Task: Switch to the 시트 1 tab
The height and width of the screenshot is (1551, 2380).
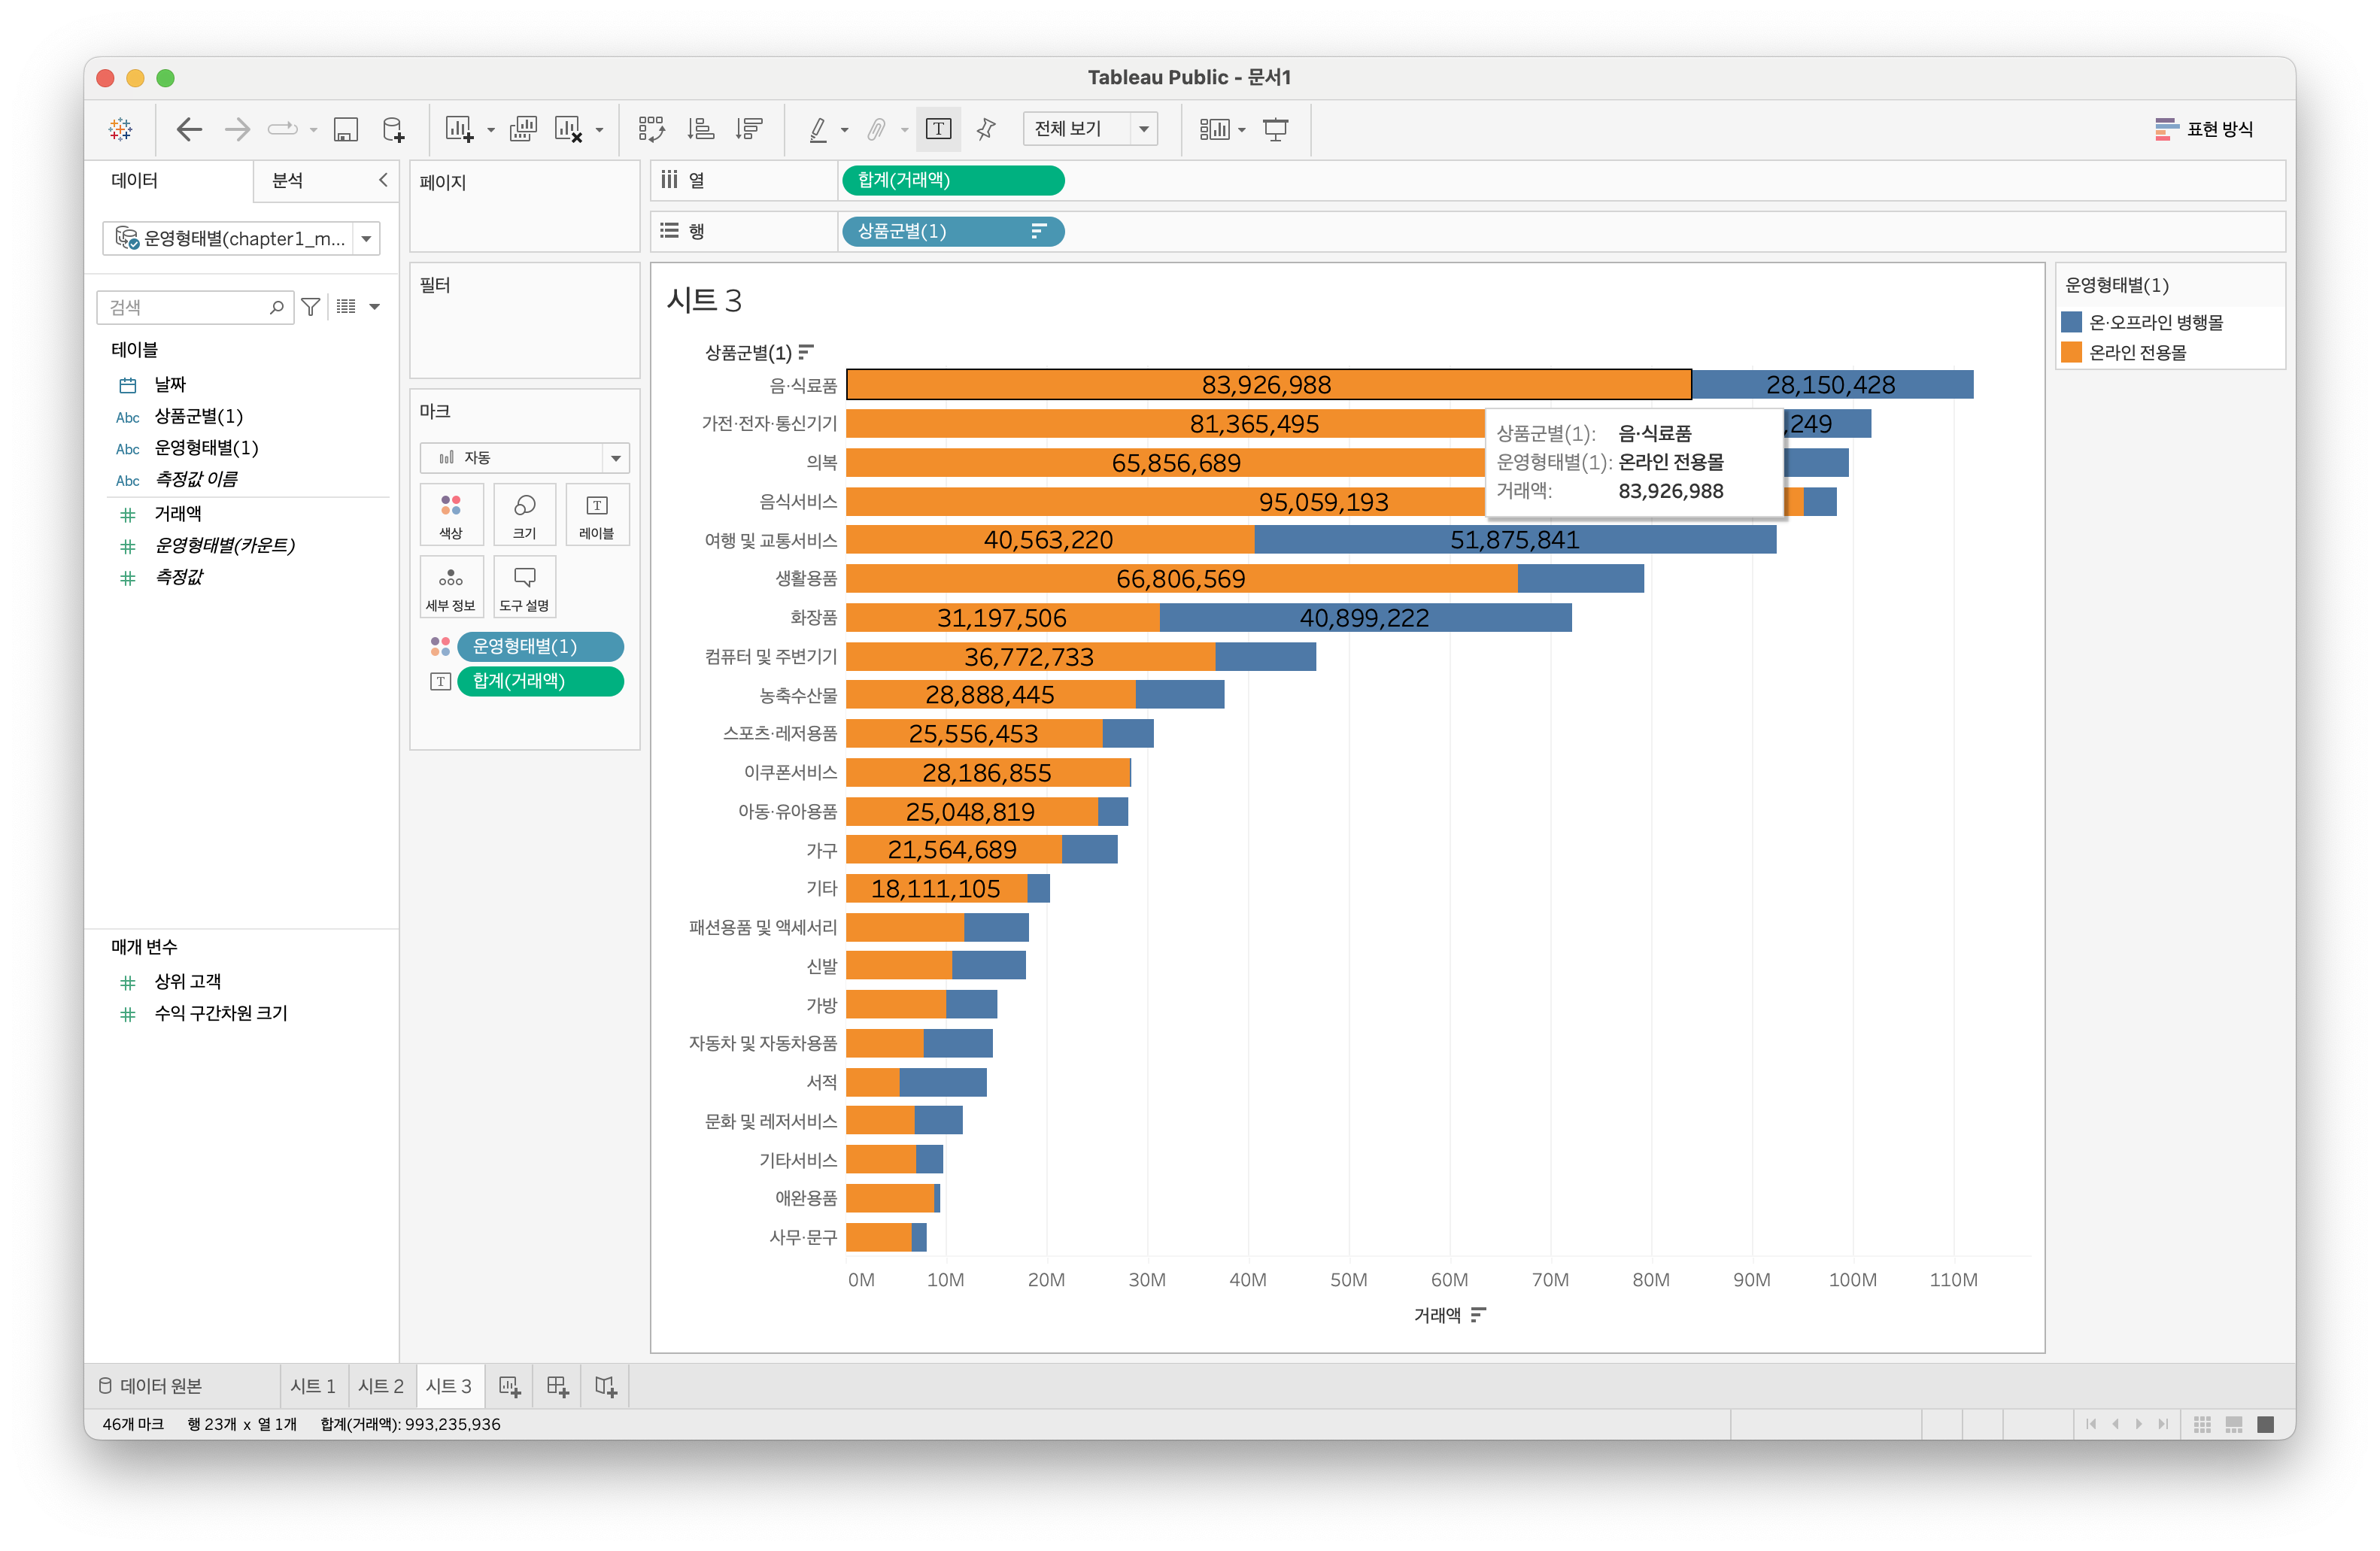Action: (313, 1386)
